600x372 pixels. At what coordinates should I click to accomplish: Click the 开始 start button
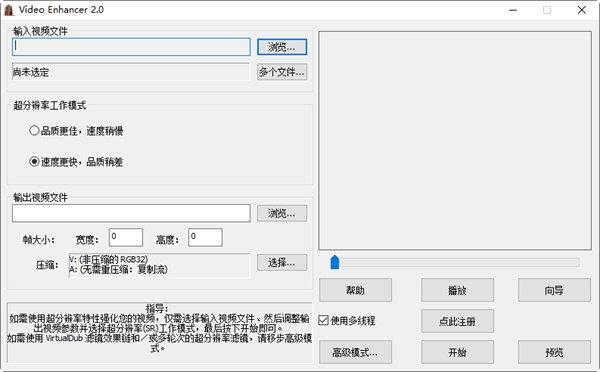457,352
